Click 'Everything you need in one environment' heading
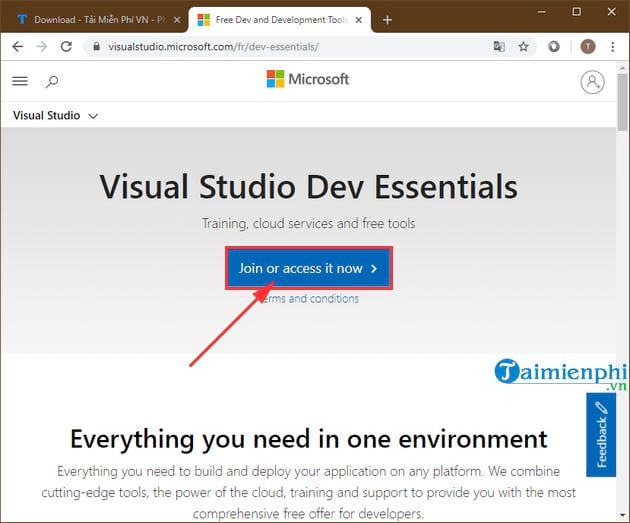The image size is (630, 523). pos(309,439)
